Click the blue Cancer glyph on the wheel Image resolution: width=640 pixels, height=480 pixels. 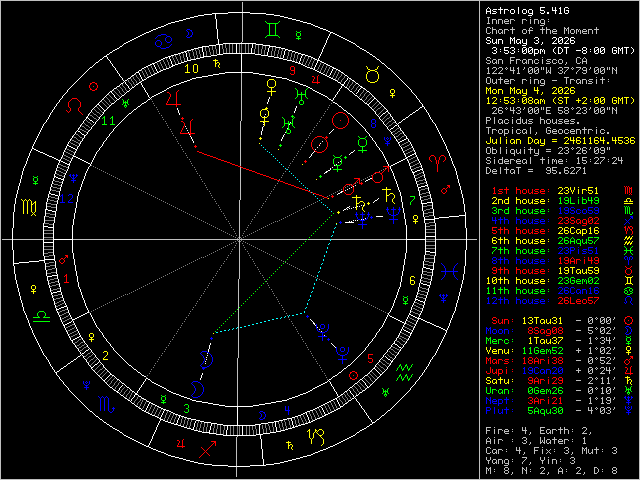click(164, 41)
